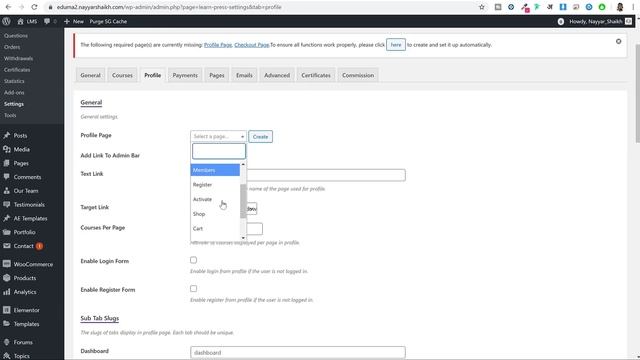The width and height of the screenshot is (640, 360).
Task: Open Testimonials sidebar icon
Action: (x=7, y=204)
